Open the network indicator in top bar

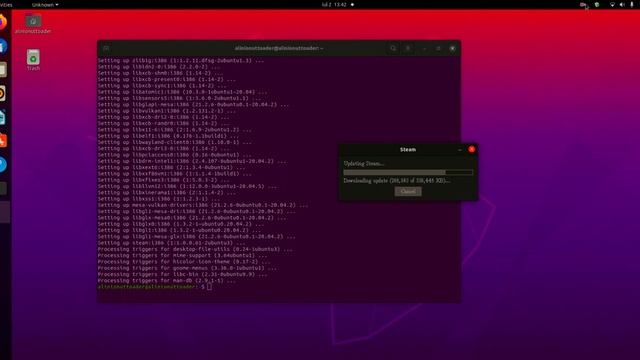point(612,4)
